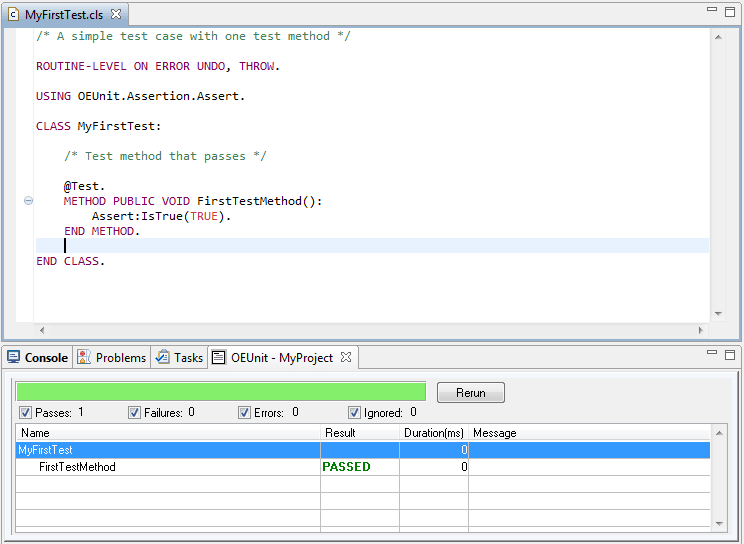The width and height of the screenshot is (744, 544).
Task: Click the END METHOD. line
Action: tap(102, 231)
